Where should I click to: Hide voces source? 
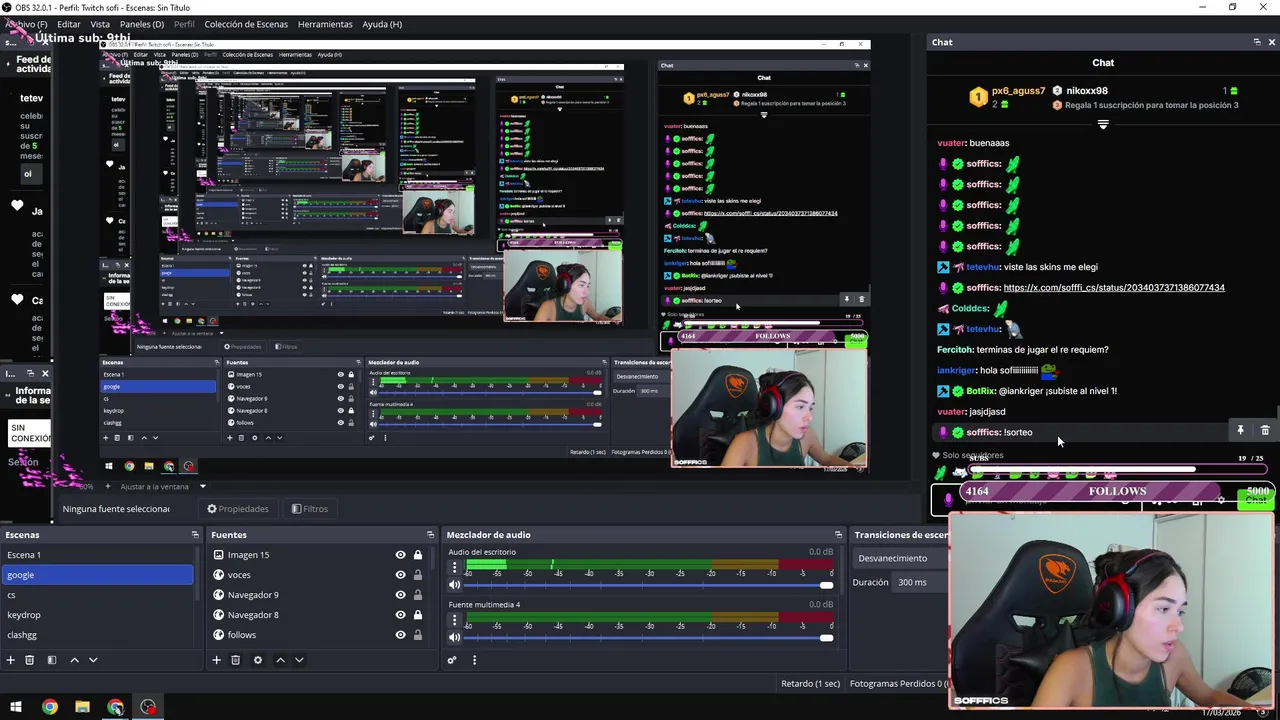(x=400, y=575)
